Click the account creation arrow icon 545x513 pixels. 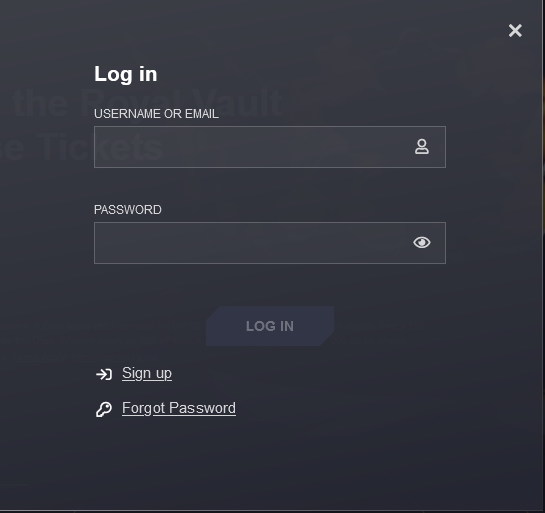point(104,374)
